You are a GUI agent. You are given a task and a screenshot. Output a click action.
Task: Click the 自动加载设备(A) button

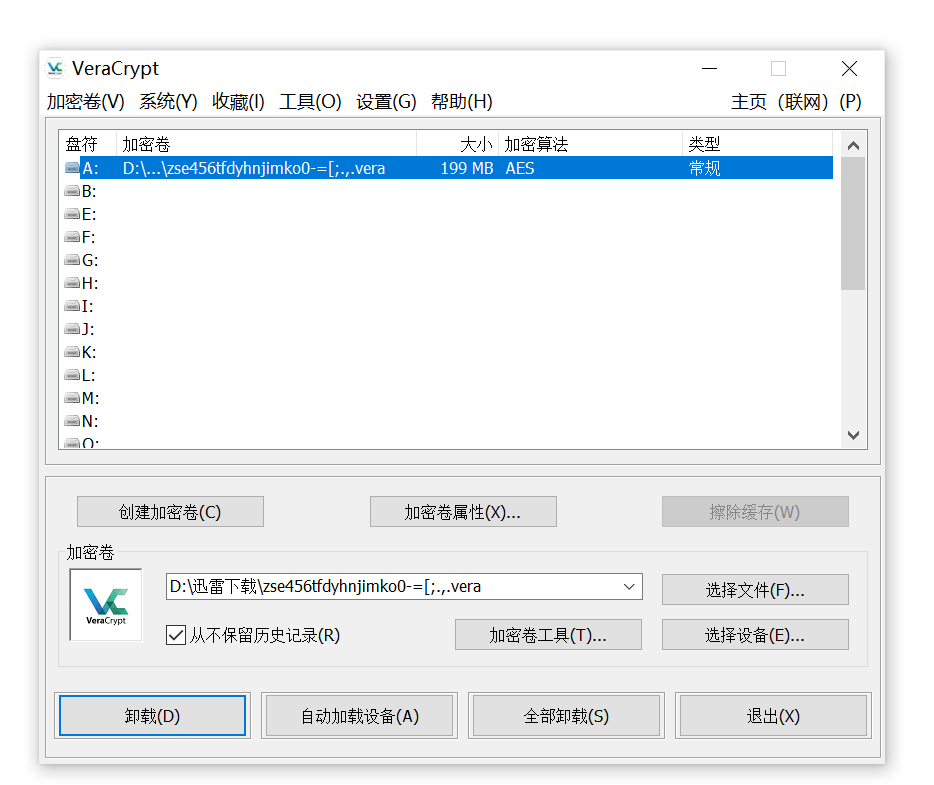point(360,715)
